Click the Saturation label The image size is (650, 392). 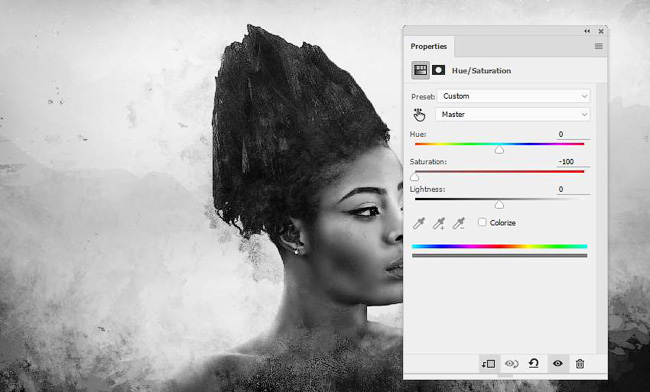click(428, 162)
